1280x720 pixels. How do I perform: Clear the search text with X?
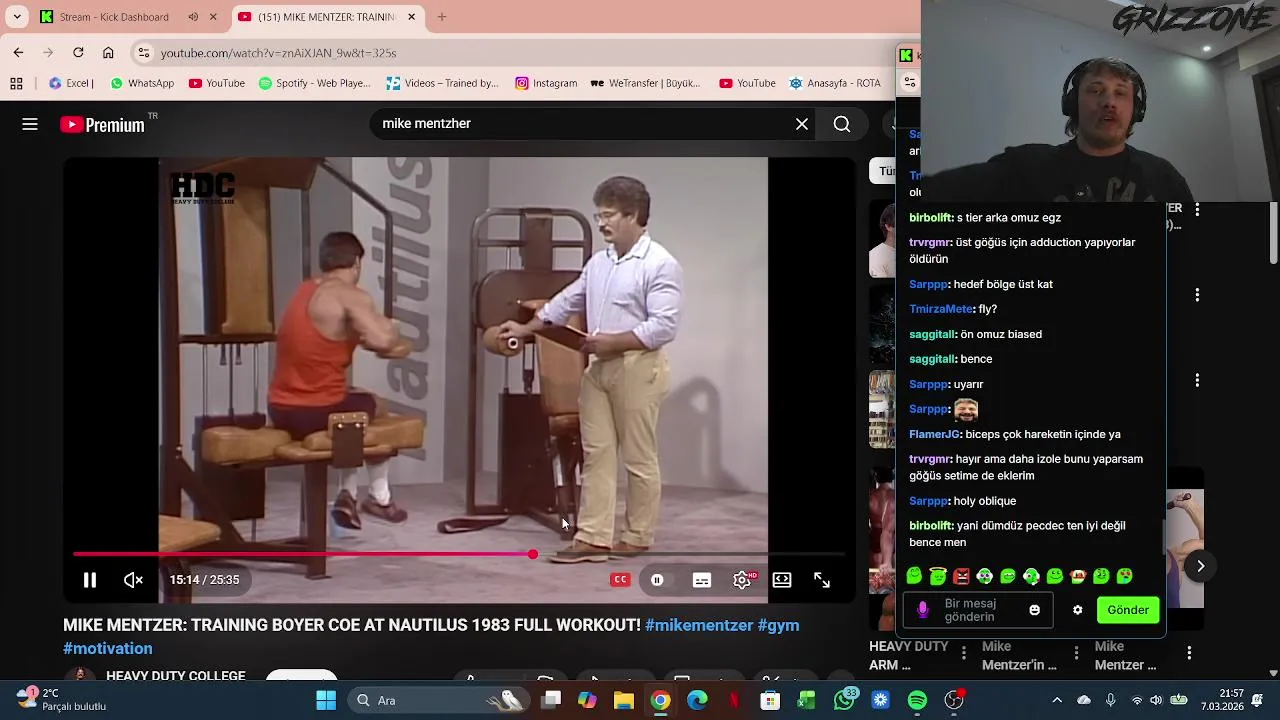tap(802, 124)
